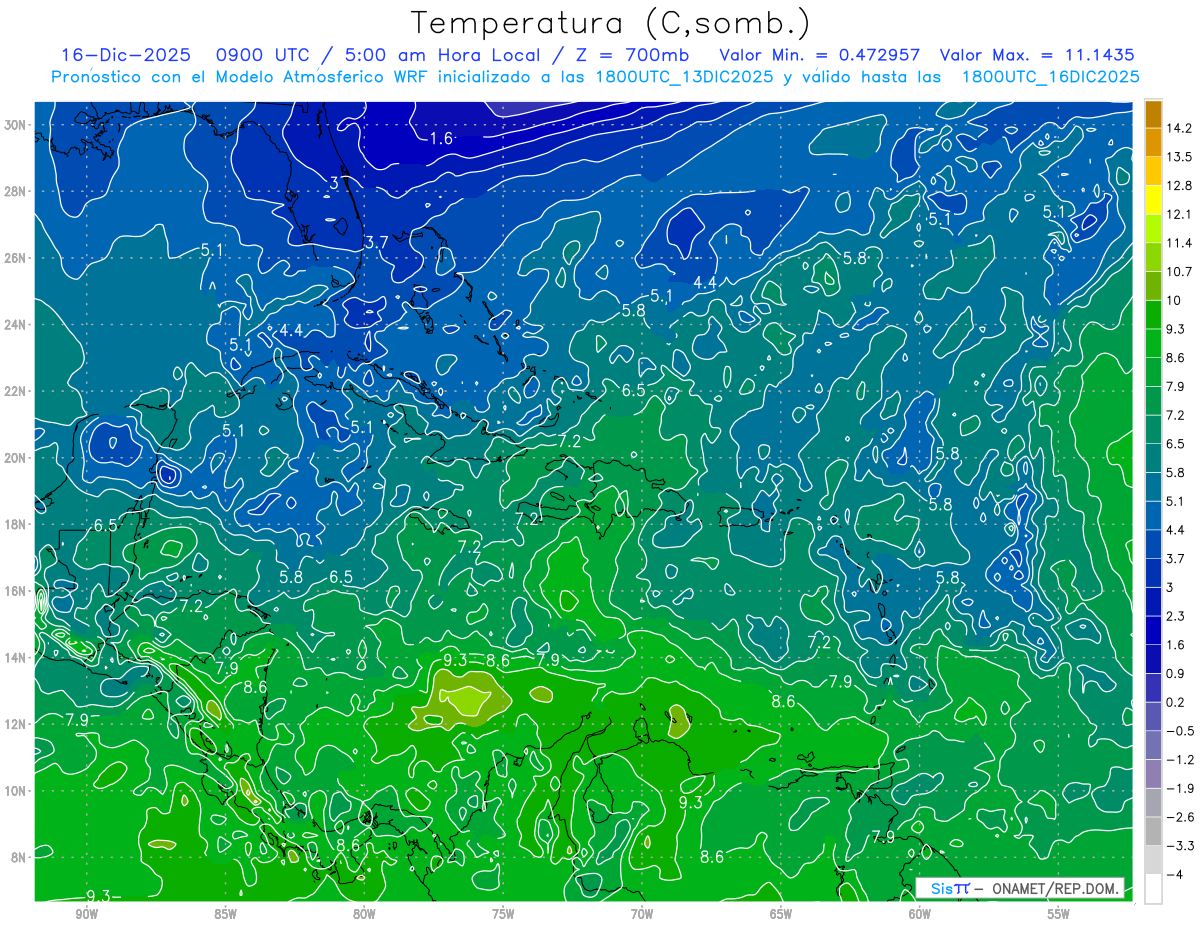1200x927 pixels.
Task: Click the '-0.5' color bar label
Action: (x=1179, y=731)
